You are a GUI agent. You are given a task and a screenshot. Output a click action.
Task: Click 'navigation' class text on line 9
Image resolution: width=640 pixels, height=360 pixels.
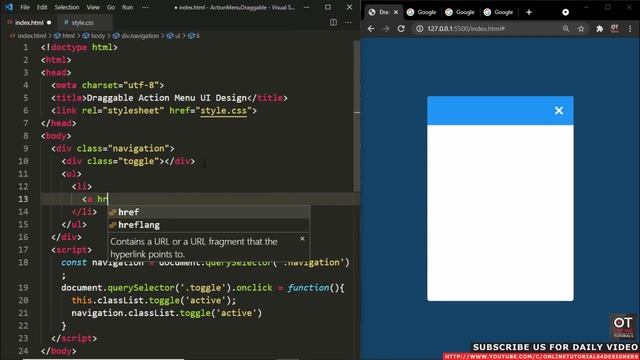tap(138, 149)
